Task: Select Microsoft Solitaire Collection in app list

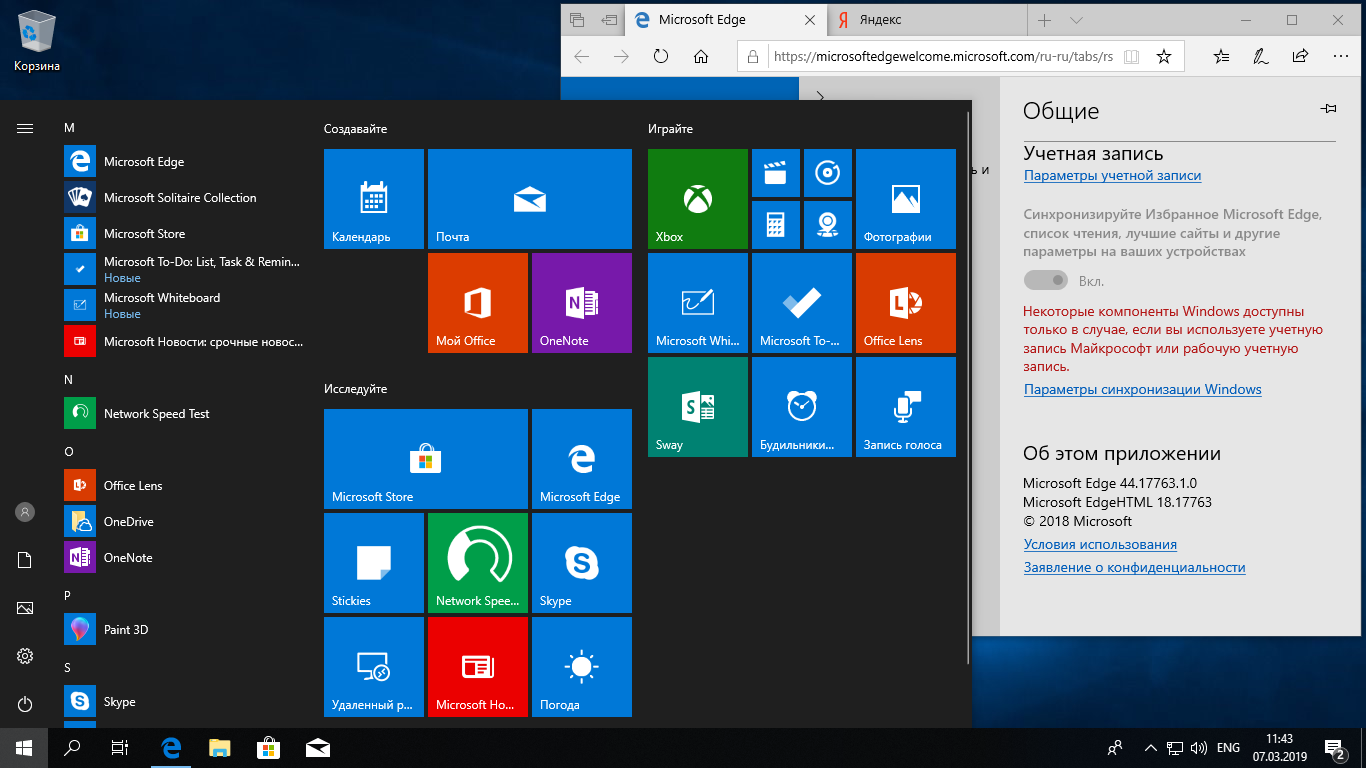Action: tap(184, 198)
